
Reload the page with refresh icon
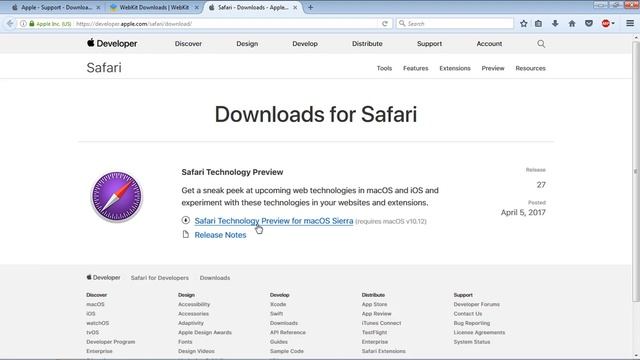pos(384,24)
